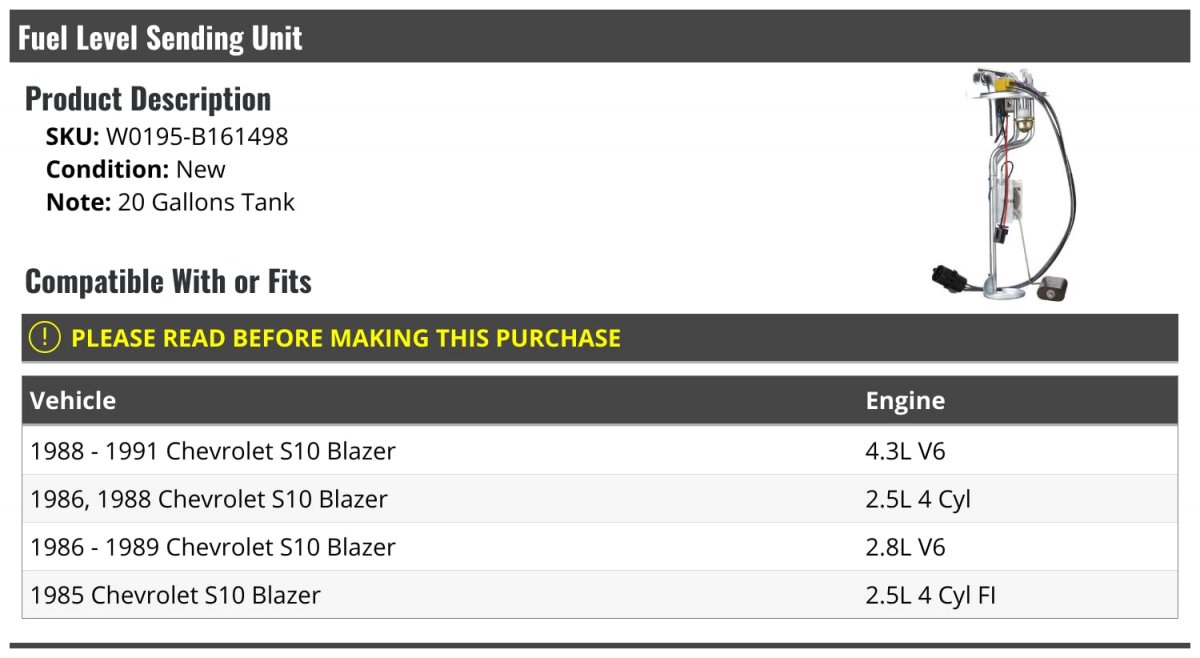Click the 2.5L 4 Cyl engine cell

pos(918,499)
